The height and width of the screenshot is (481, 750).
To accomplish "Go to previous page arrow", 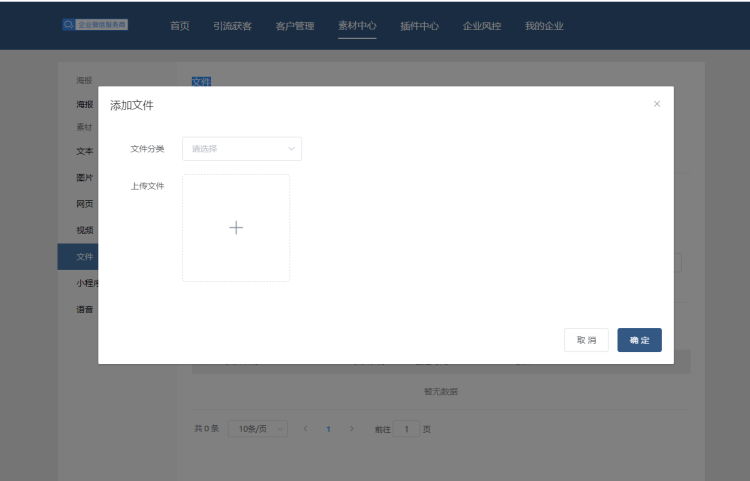I will 305,429.
